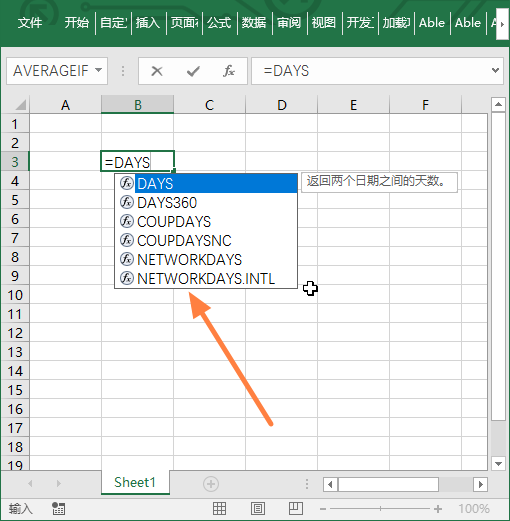Open Insert Function fx dialog
This screenshot has height=521, width=510.
click(229, 71)
